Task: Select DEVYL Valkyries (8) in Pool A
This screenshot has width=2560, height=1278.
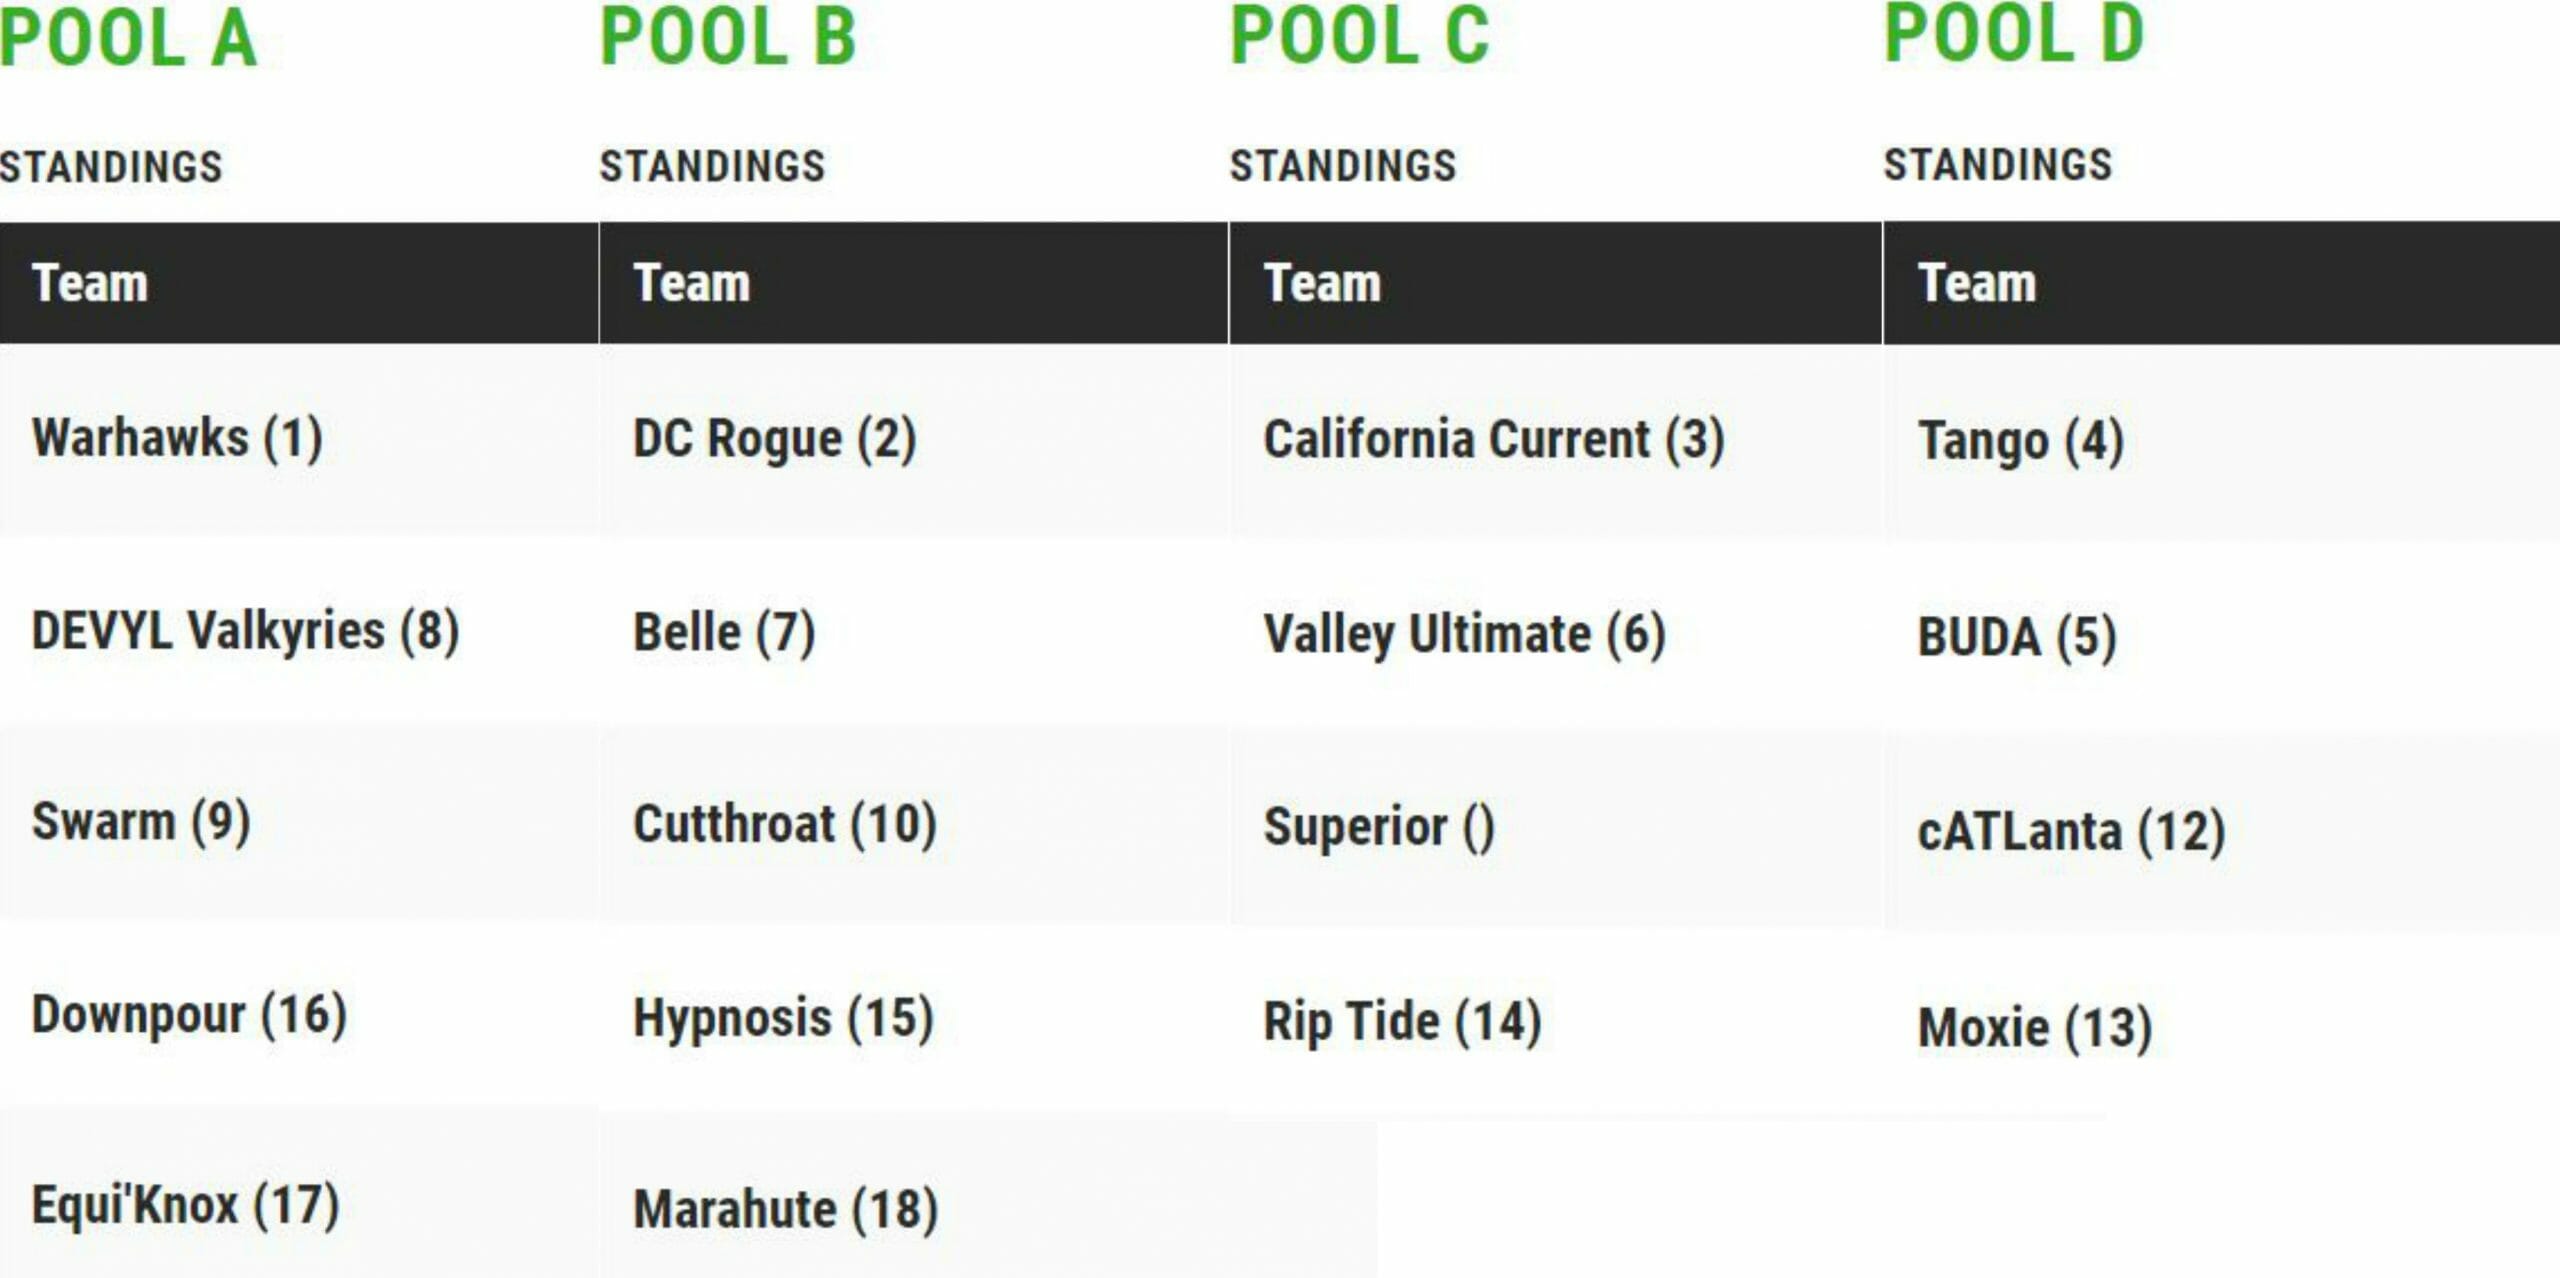Action: 245,631
